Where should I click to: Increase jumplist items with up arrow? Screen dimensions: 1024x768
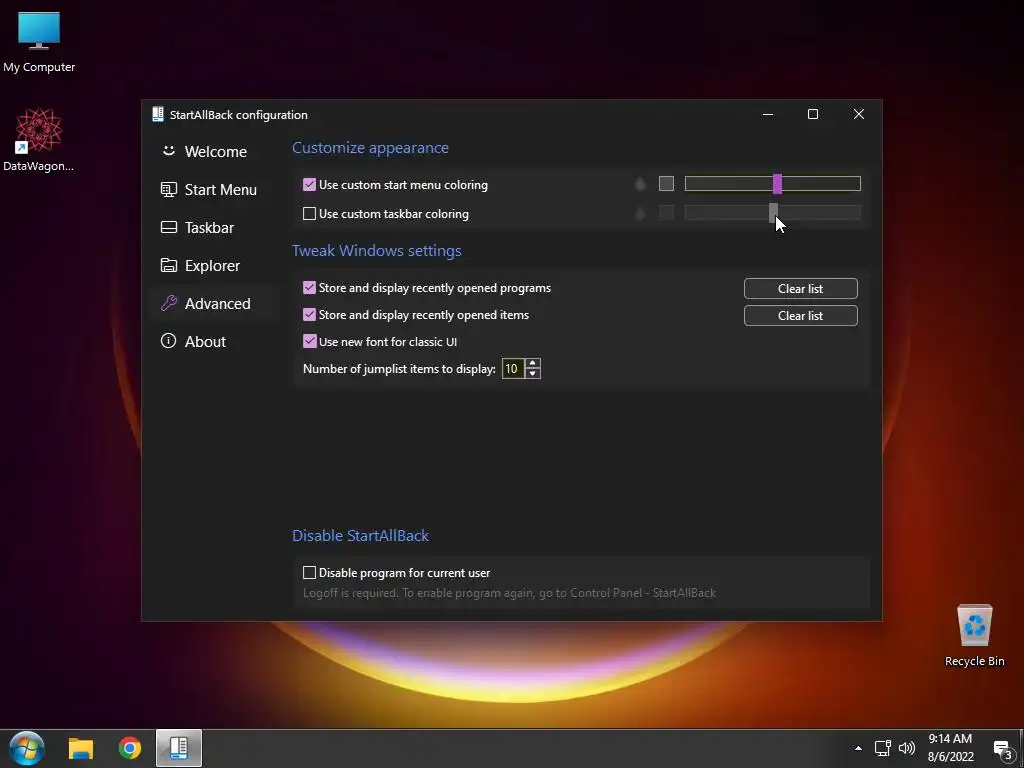click(x=533, y=364)
